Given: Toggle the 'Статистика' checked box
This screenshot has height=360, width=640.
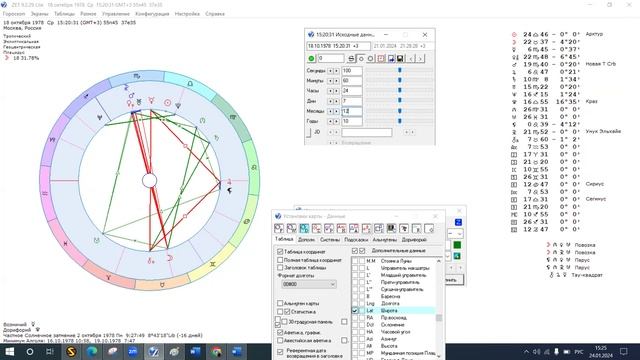Looking at the screenshot, I should pos(287,311).
